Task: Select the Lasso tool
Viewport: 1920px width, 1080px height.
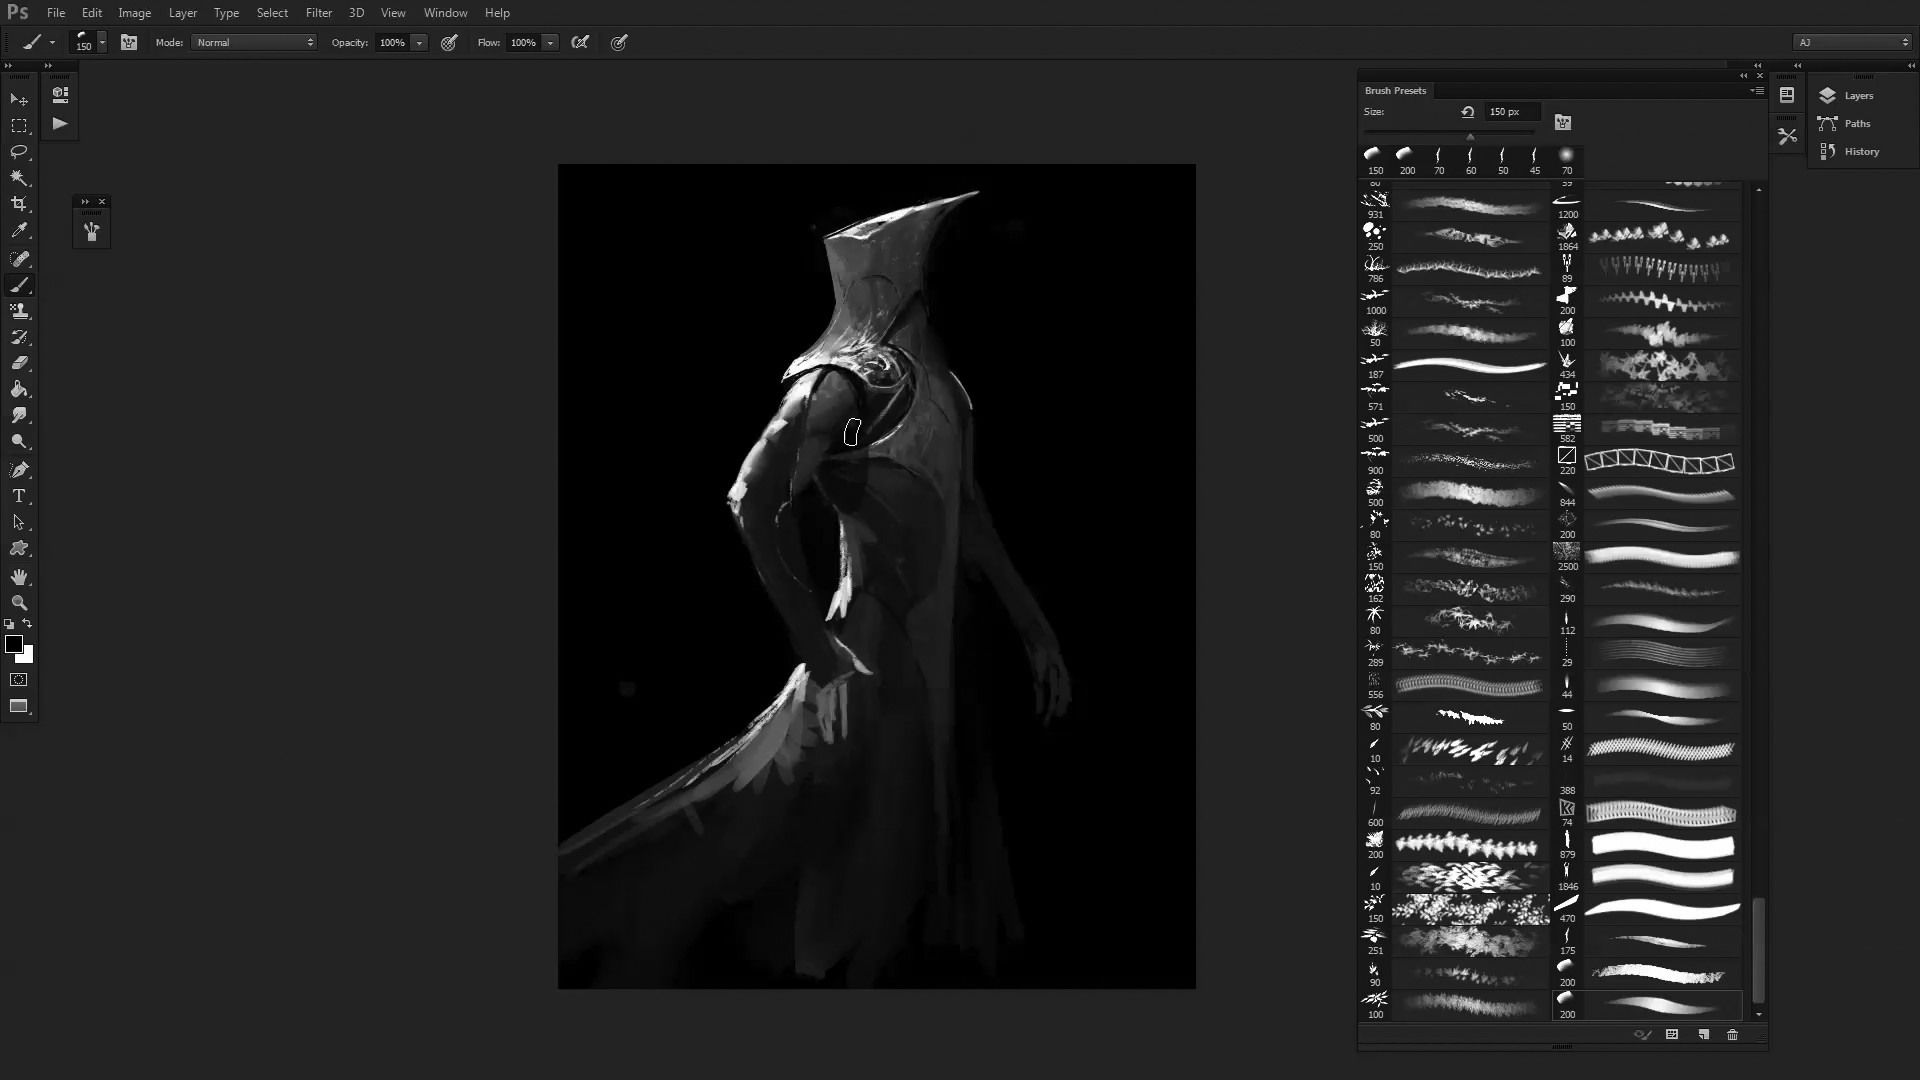Action: [19, 152]
